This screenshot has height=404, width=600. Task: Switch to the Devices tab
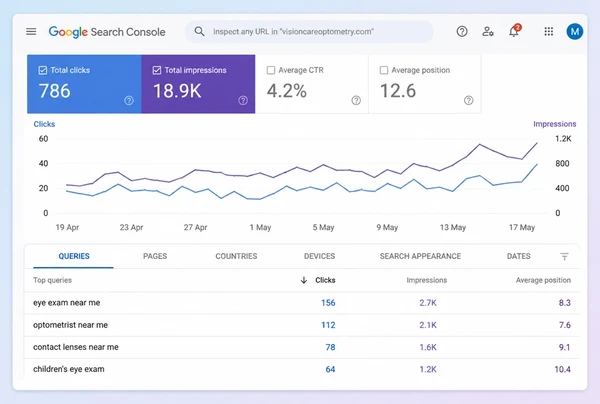pos(320,256)
